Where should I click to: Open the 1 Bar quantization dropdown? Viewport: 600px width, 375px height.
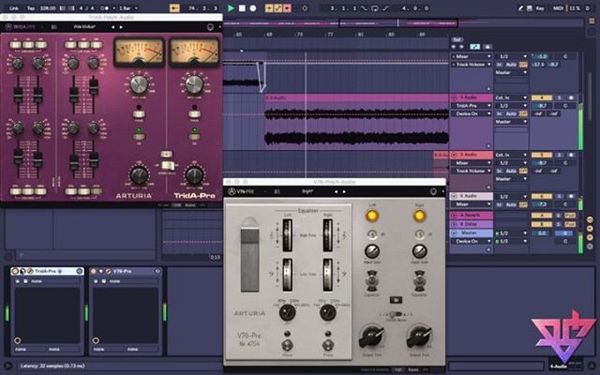pos(129,8)
